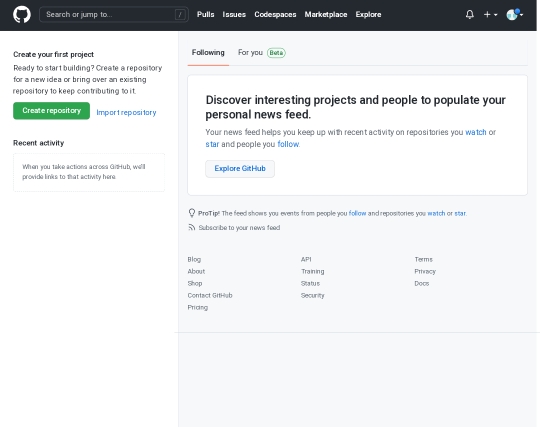This screenshot has height=427, width=540.
Task: Open the About footer link
Action: (196, 271)
